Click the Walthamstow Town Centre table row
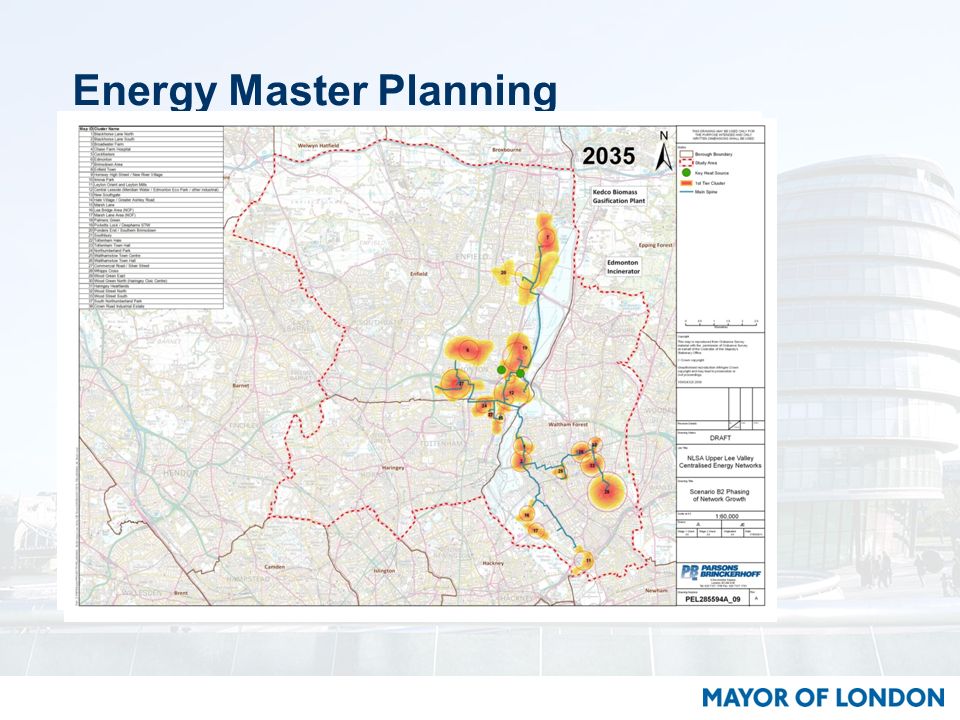Screen dimensions: 960x720 [152, 255]
